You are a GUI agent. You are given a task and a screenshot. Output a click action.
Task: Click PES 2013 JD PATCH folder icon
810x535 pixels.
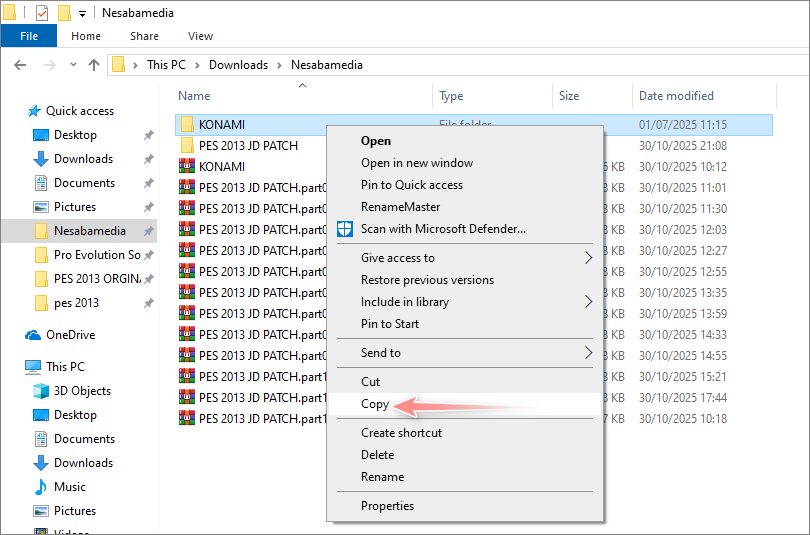click(187, 146)
